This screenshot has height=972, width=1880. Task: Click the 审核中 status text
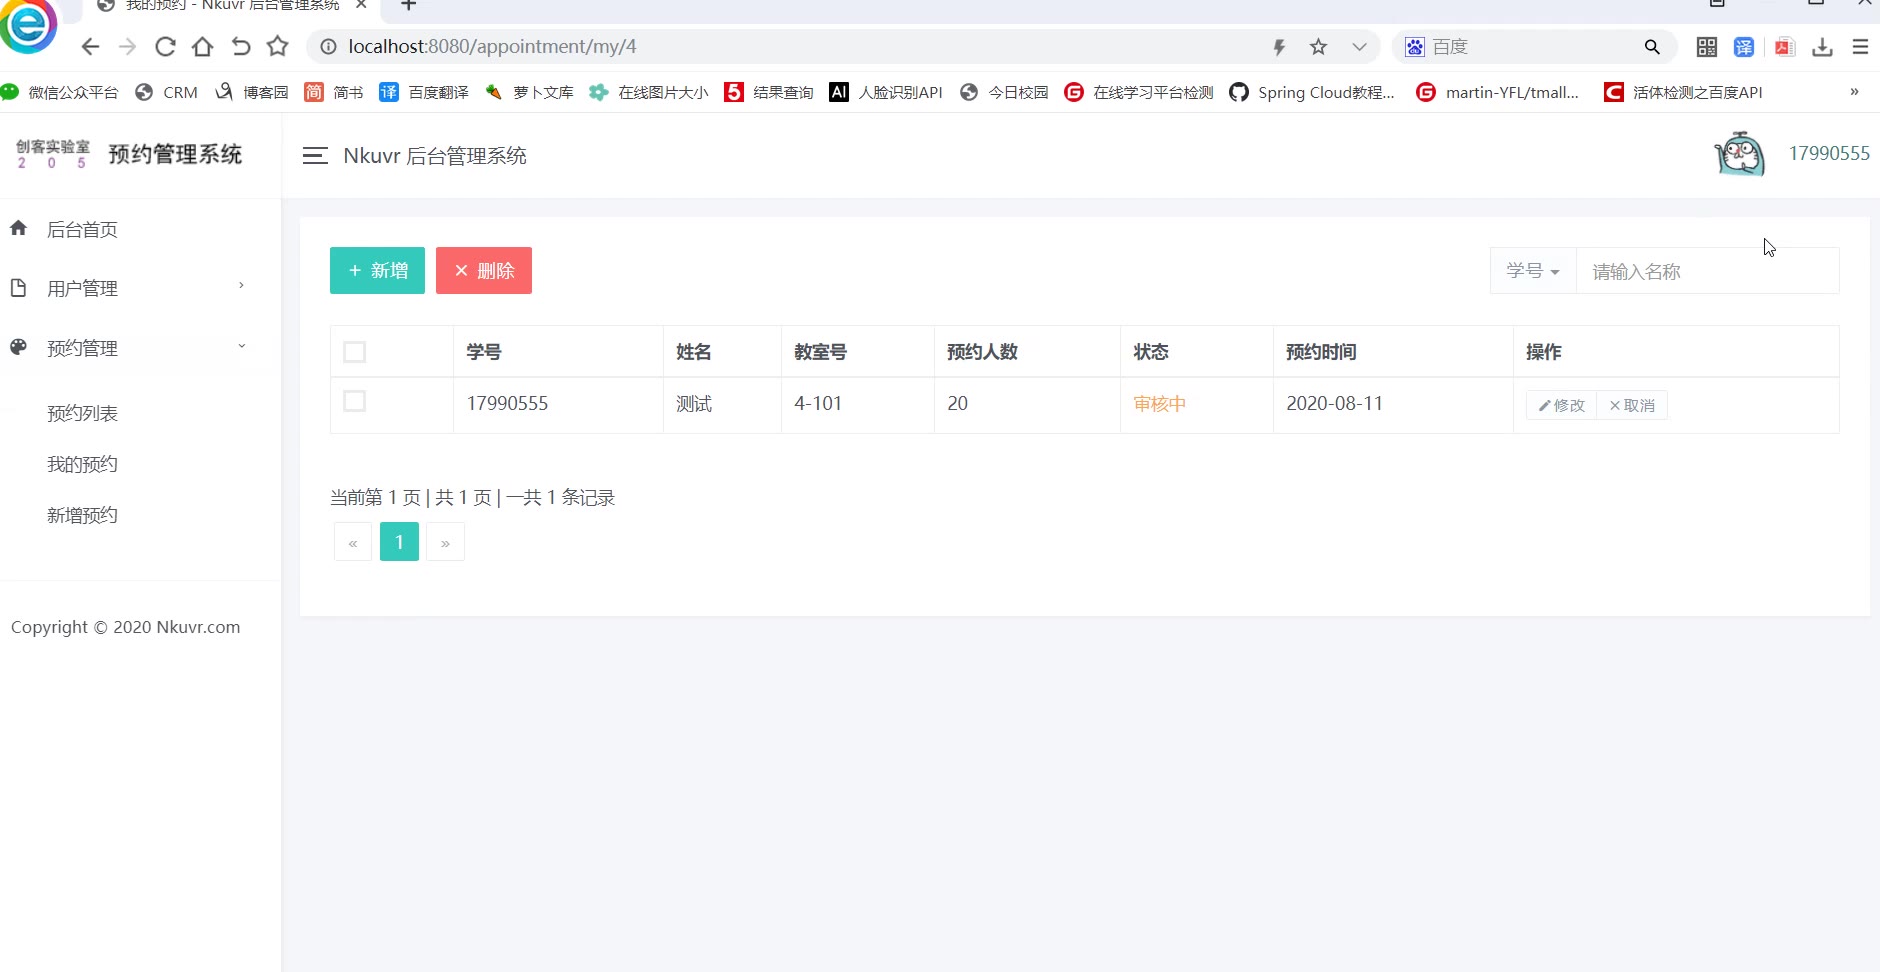tap(1160, 404)
